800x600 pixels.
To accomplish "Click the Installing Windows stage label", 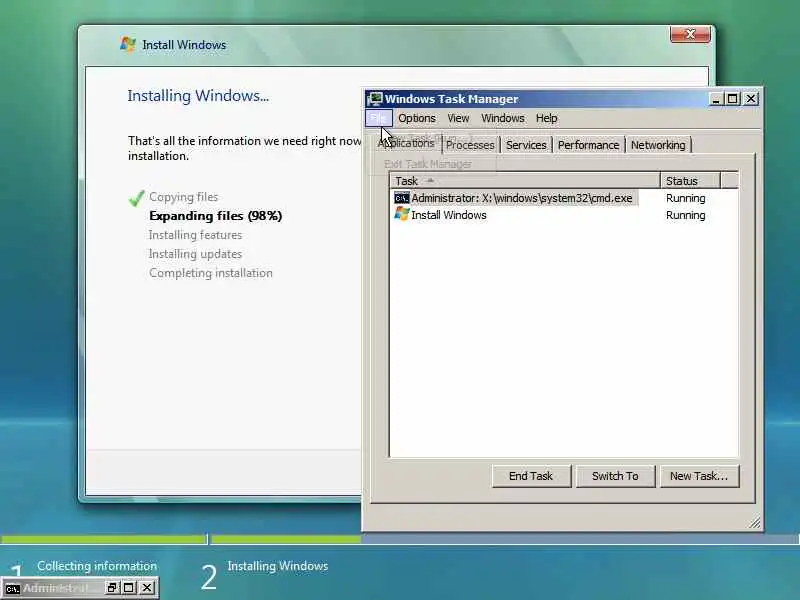I will coord(278,566).
